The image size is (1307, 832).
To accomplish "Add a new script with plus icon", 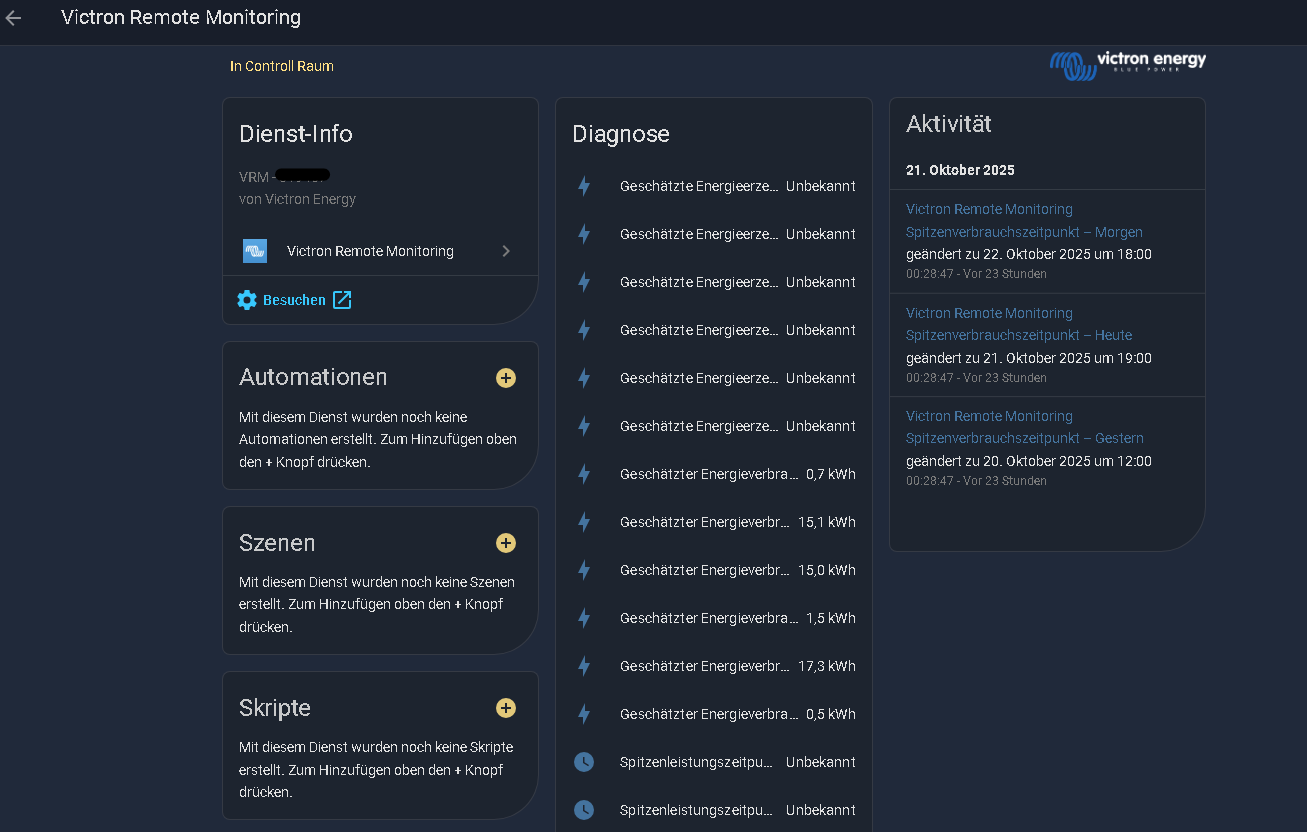I will [x=506, y=708].
